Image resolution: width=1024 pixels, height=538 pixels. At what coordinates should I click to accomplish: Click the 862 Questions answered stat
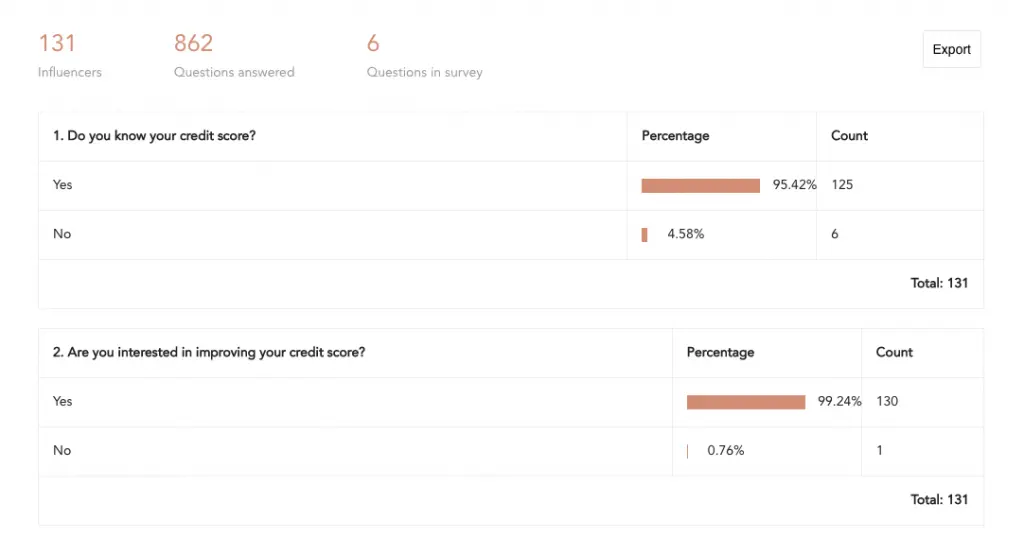pyautogui.click(x=233, y=55)
